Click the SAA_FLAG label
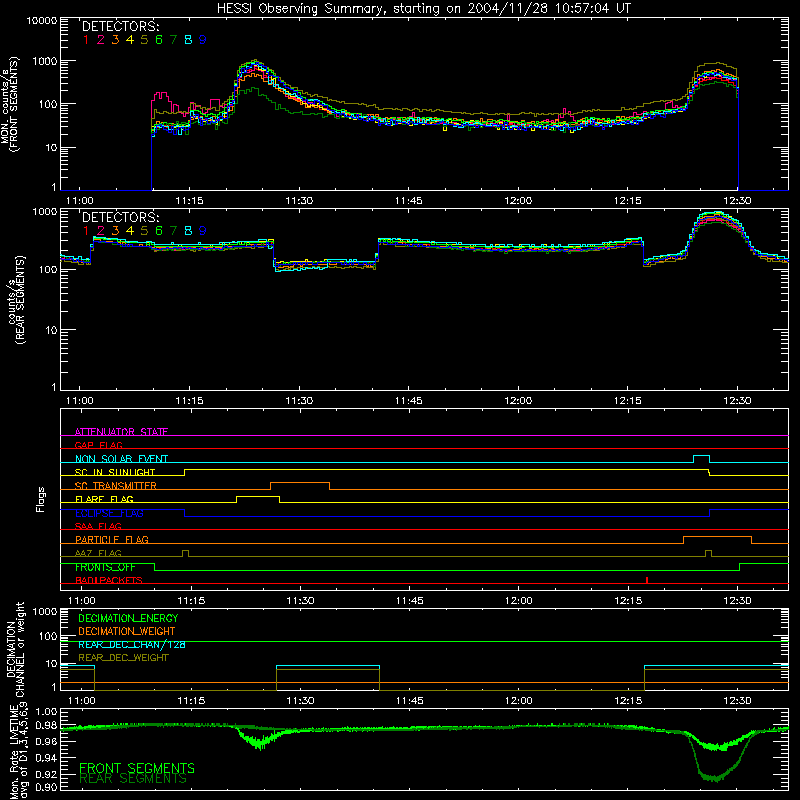The width and height of the screenshot is (800, 800). pyautogui.click(x=98, y=526)
